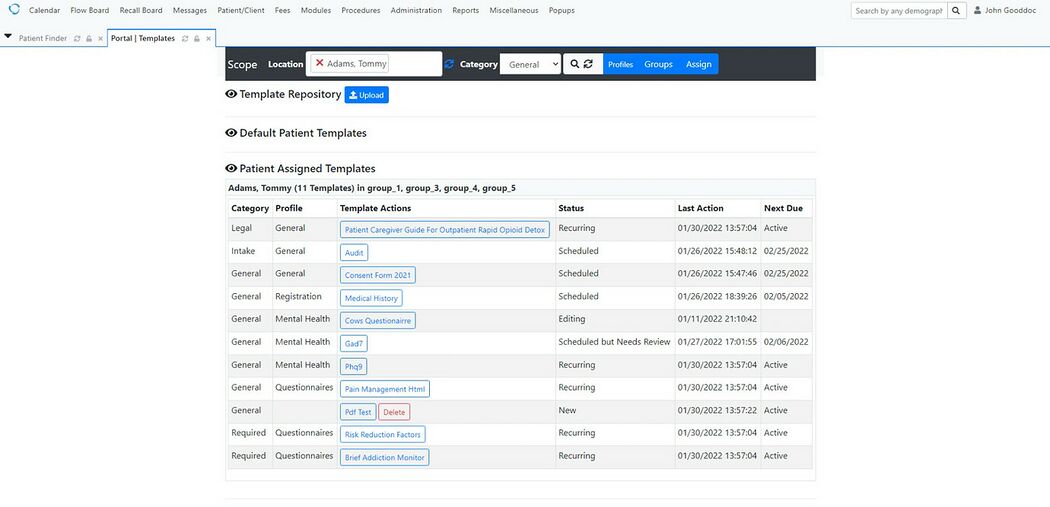Screen dimensions: 1050x507
Task: Click the Upload button
Action: (366, 95)
